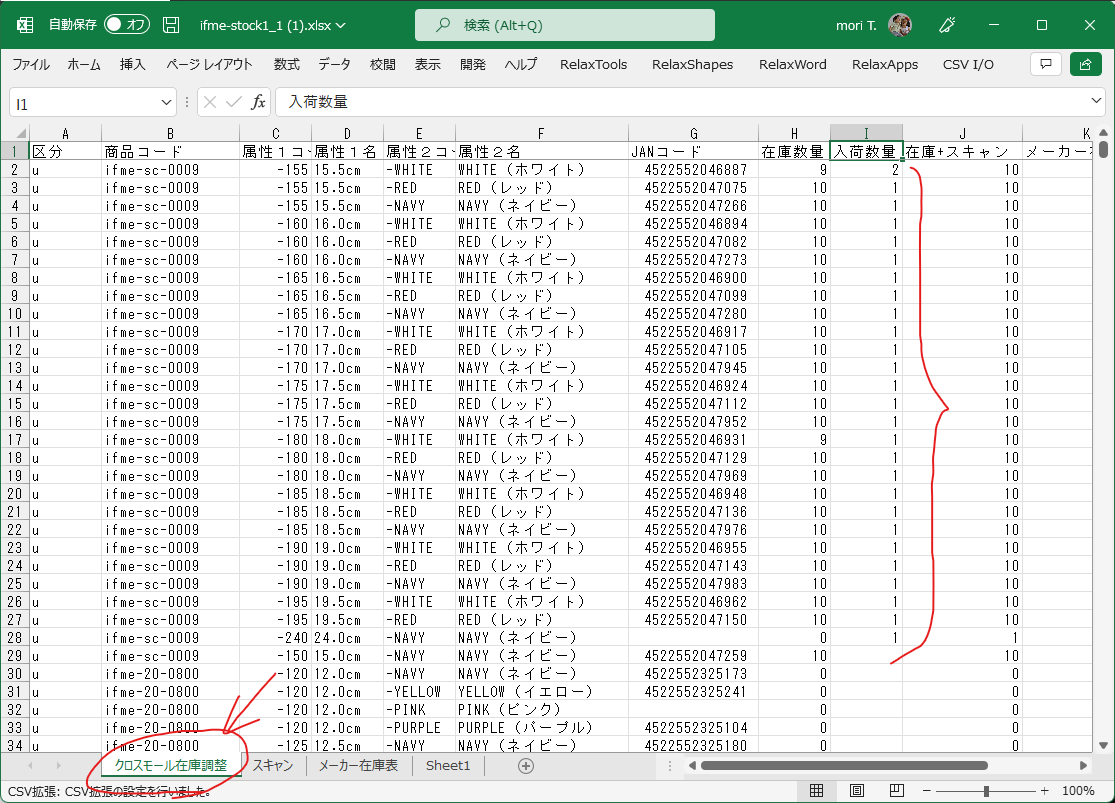Screen dimensions: 1115x803
Task: Toggle the 自動保存 AutoSave switch
Action: coord(126,25)
